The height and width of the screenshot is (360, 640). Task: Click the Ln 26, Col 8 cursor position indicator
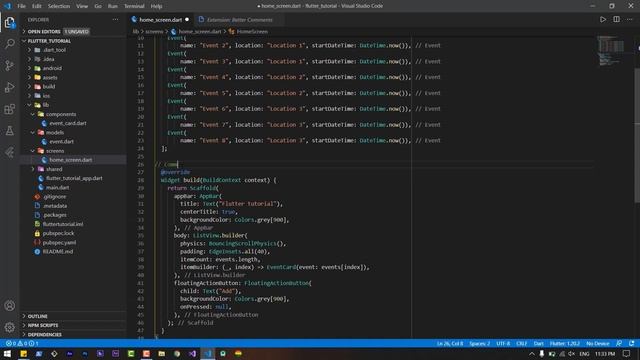pyautogui.click(x=450, y=343)
